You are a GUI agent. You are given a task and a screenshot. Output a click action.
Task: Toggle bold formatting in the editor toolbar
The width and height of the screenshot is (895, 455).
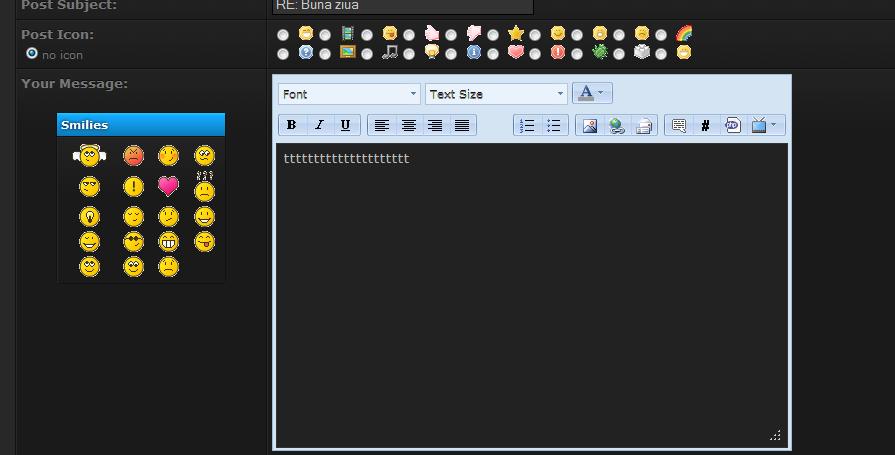point(292,125)
